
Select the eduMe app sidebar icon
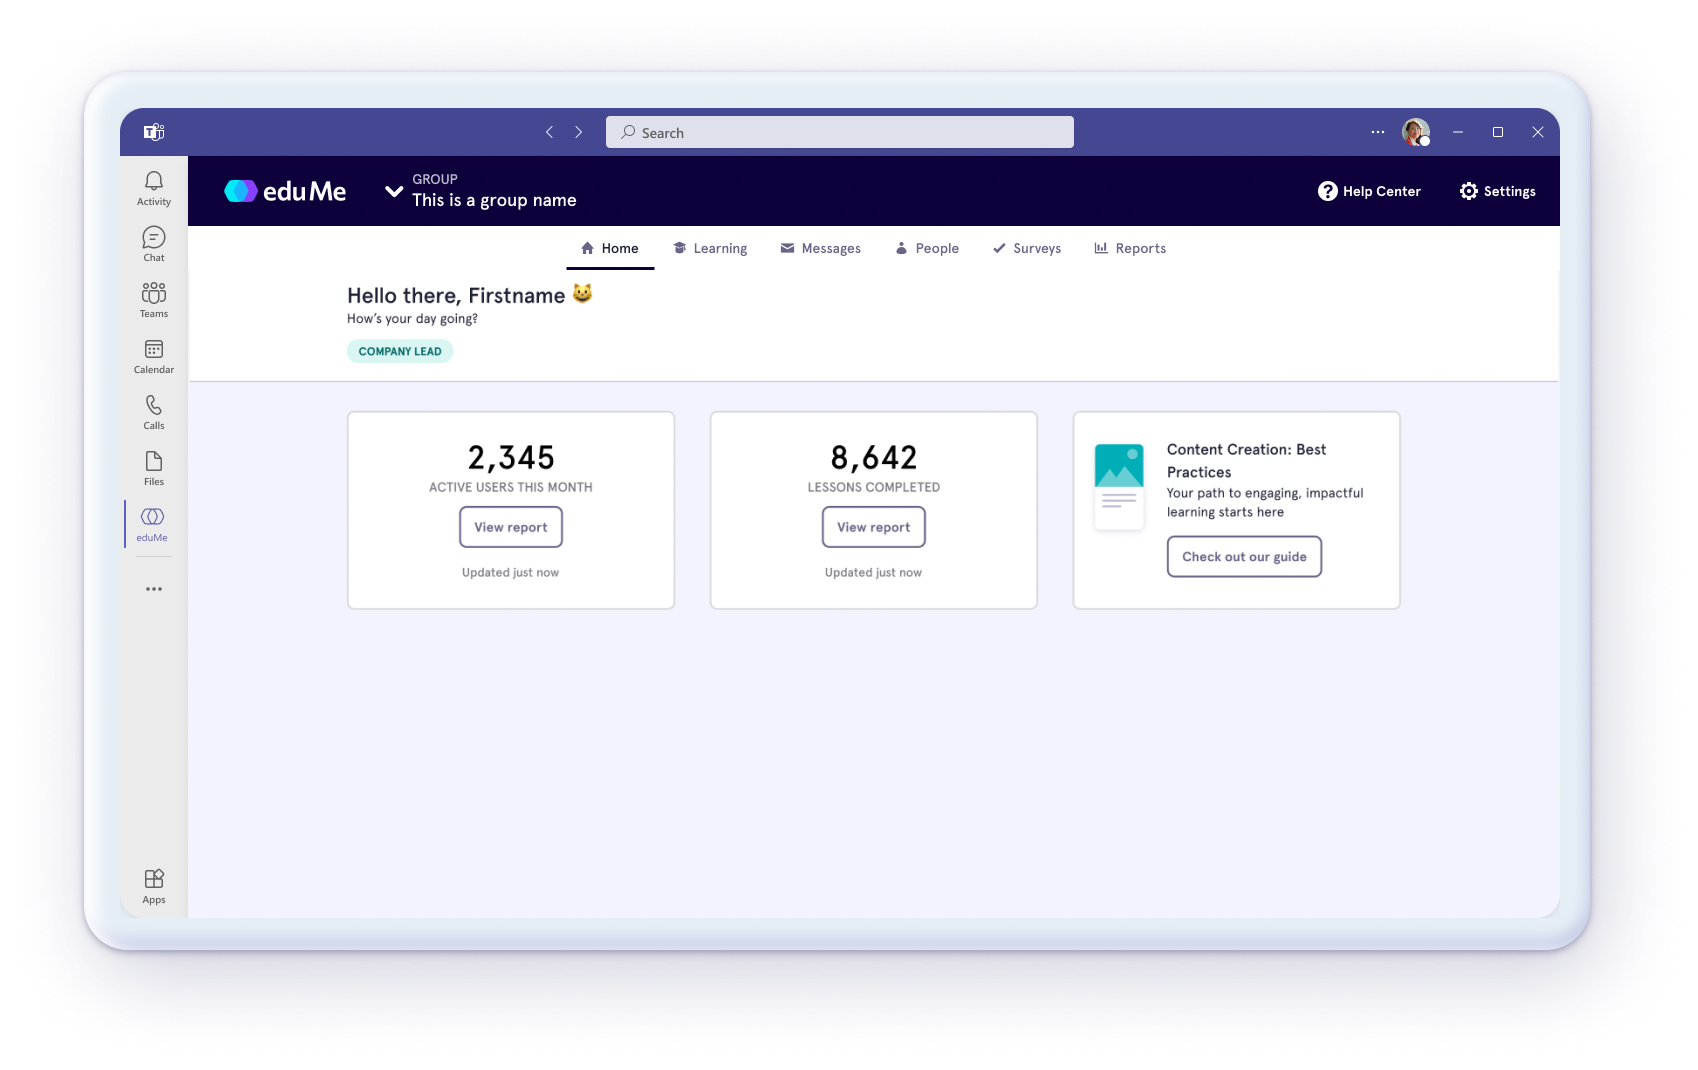click(x=152, y=523)
